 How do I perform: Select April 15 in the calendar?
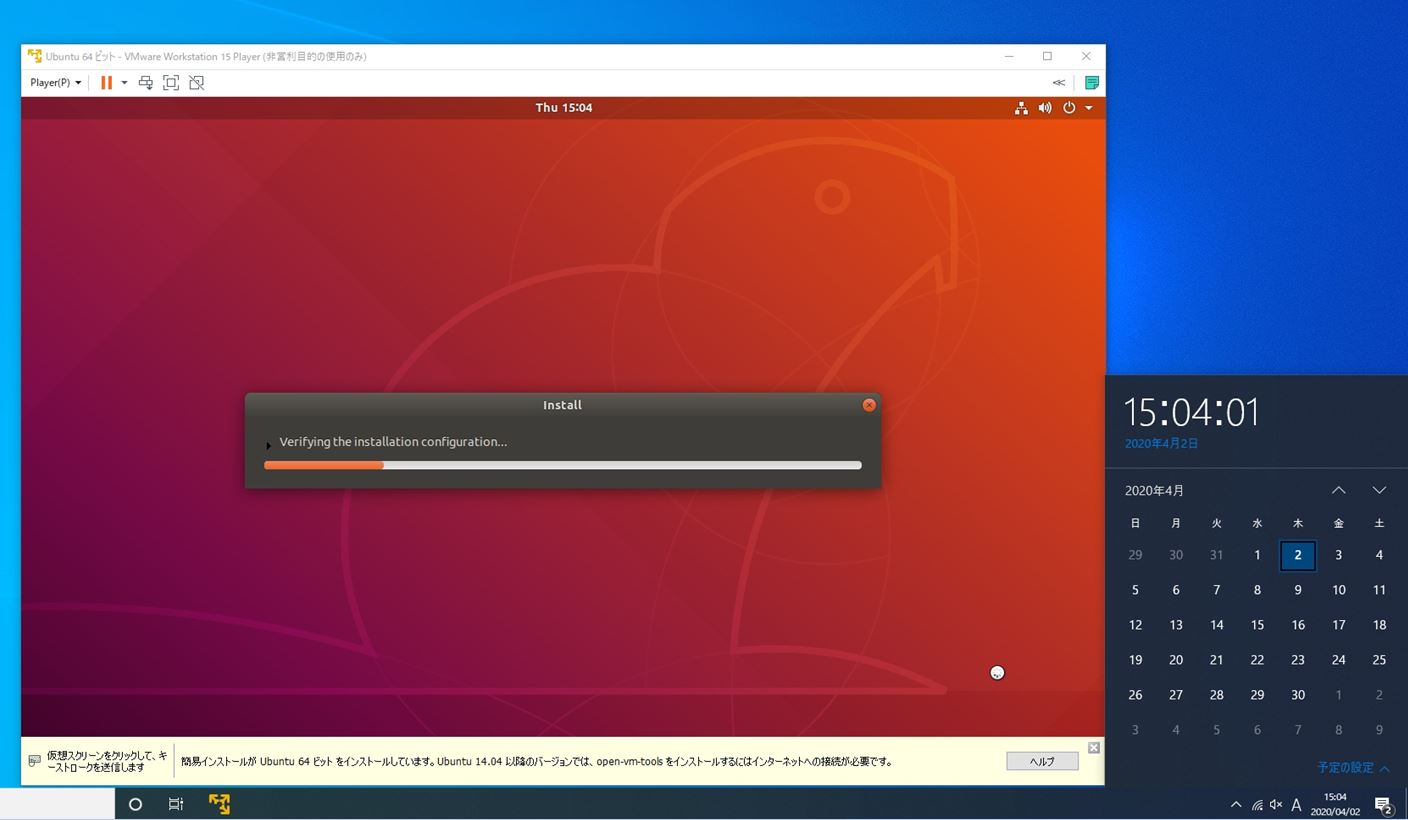pos(1257,625)
